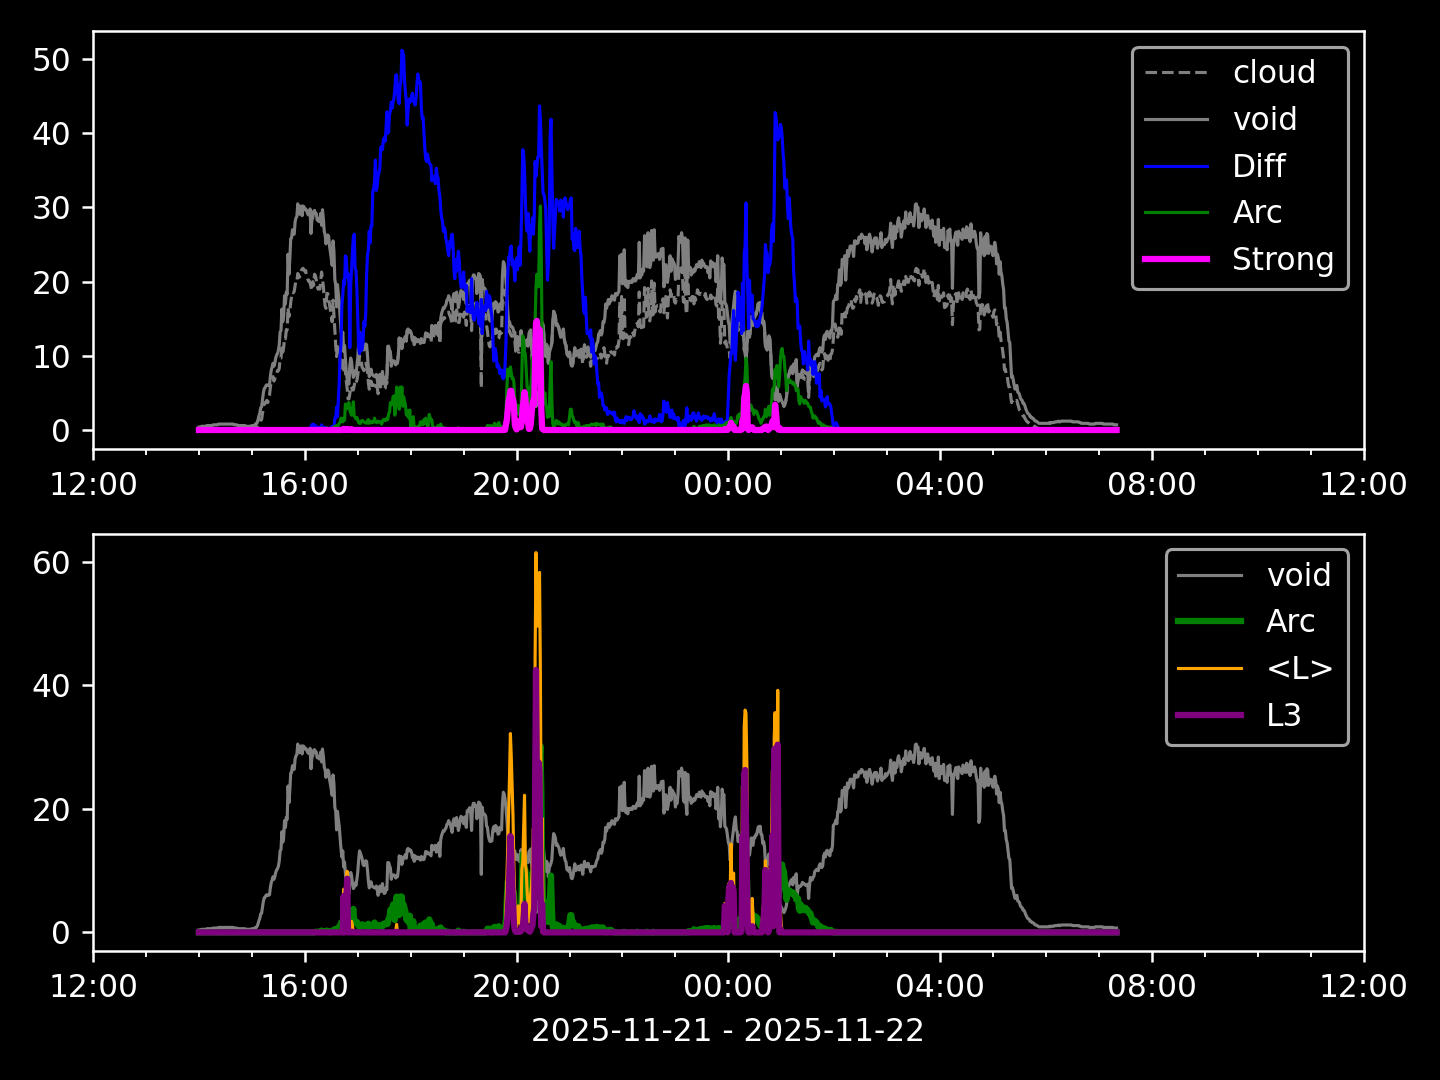
Task: Select the 'cloud' label in top legend
Action: 1273,73
